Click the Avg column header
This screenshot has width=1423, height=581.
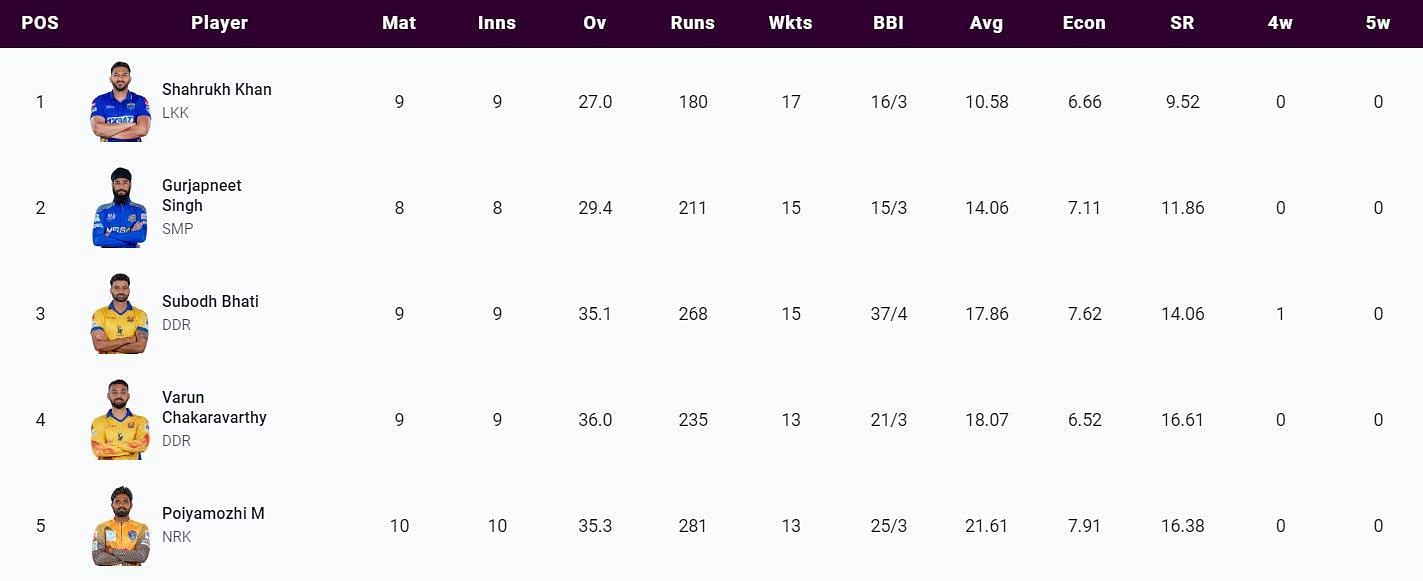[x=986, y=23]
